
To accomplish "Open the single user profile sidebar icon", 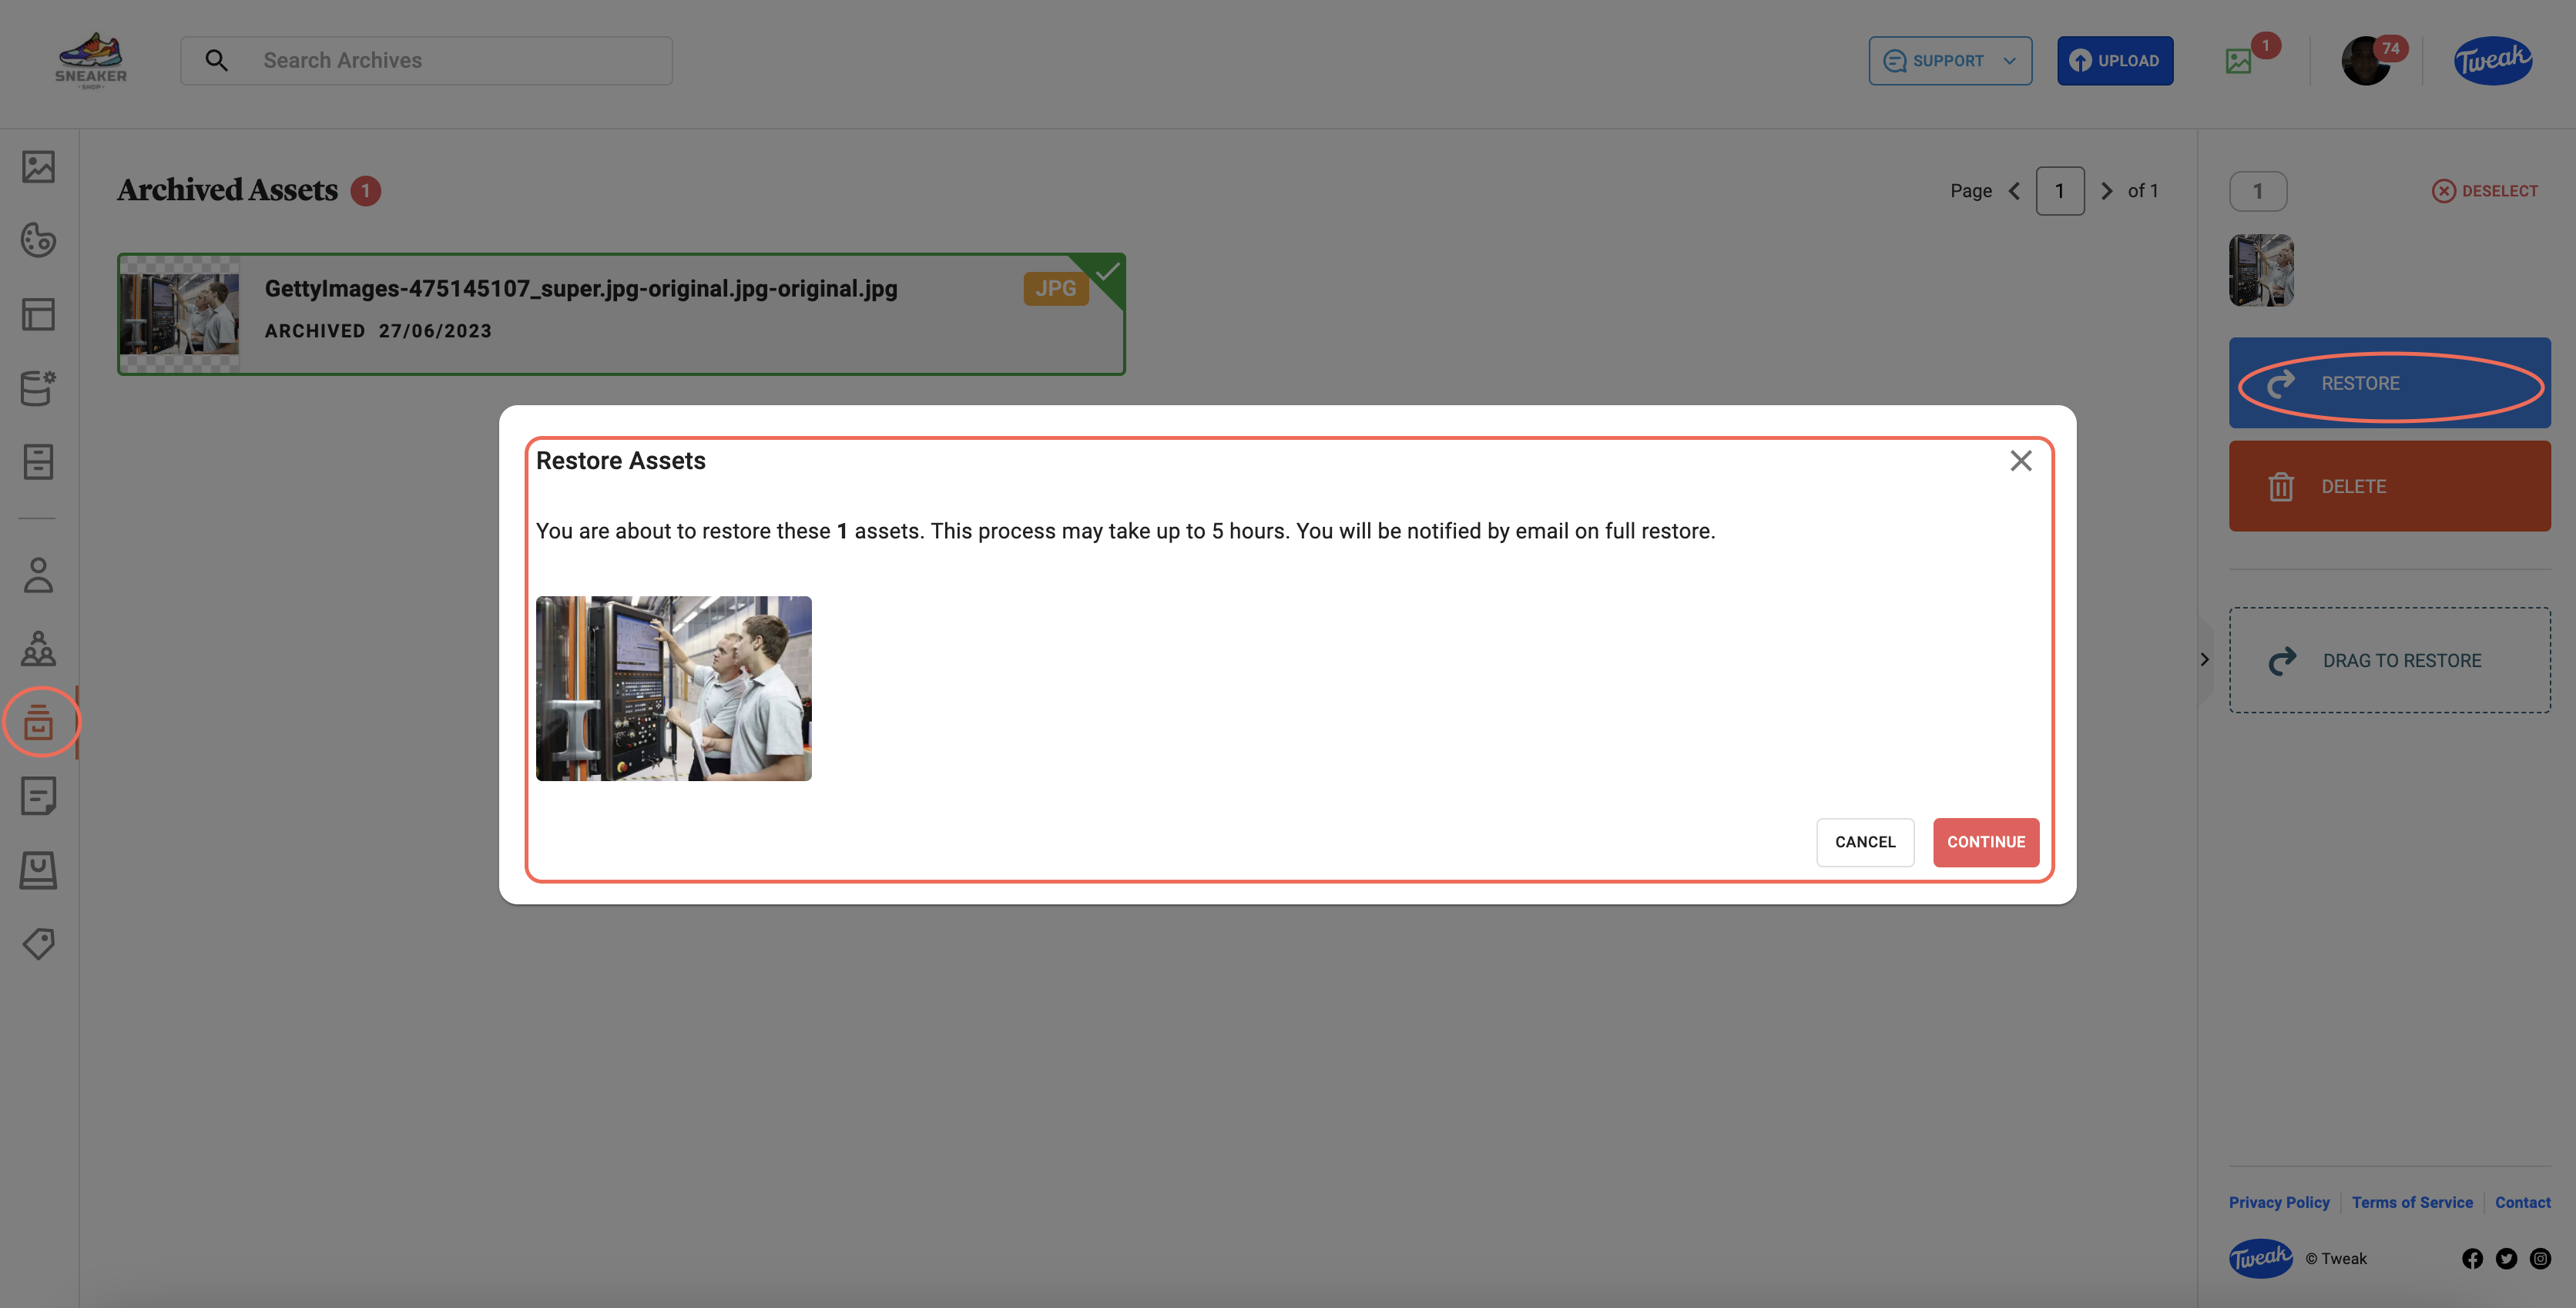I will pos(39,575).
